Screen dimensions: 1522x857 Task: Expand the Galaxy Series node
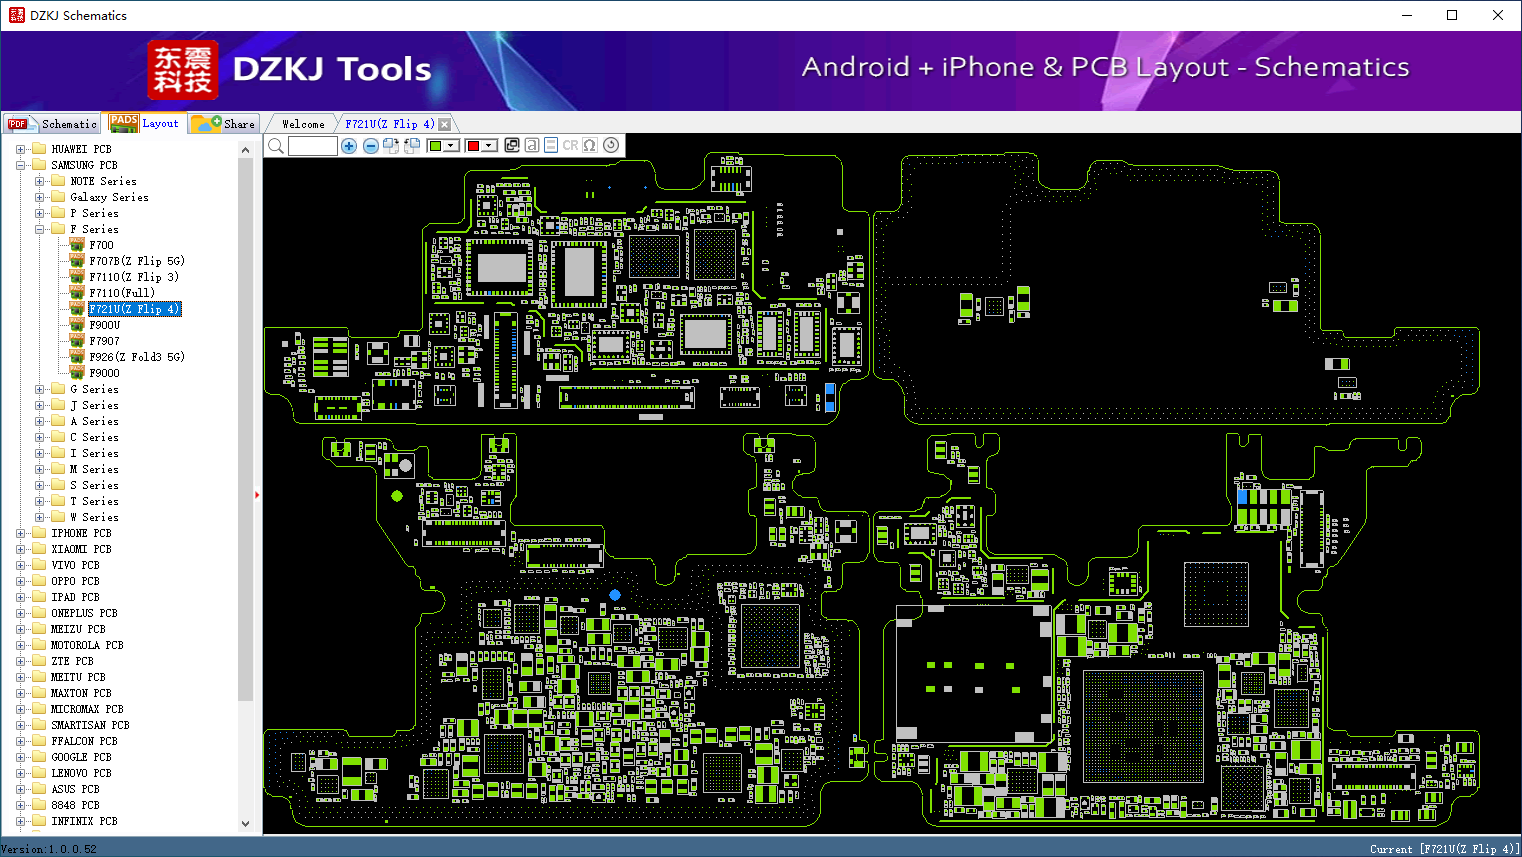[x=40, y=197]
